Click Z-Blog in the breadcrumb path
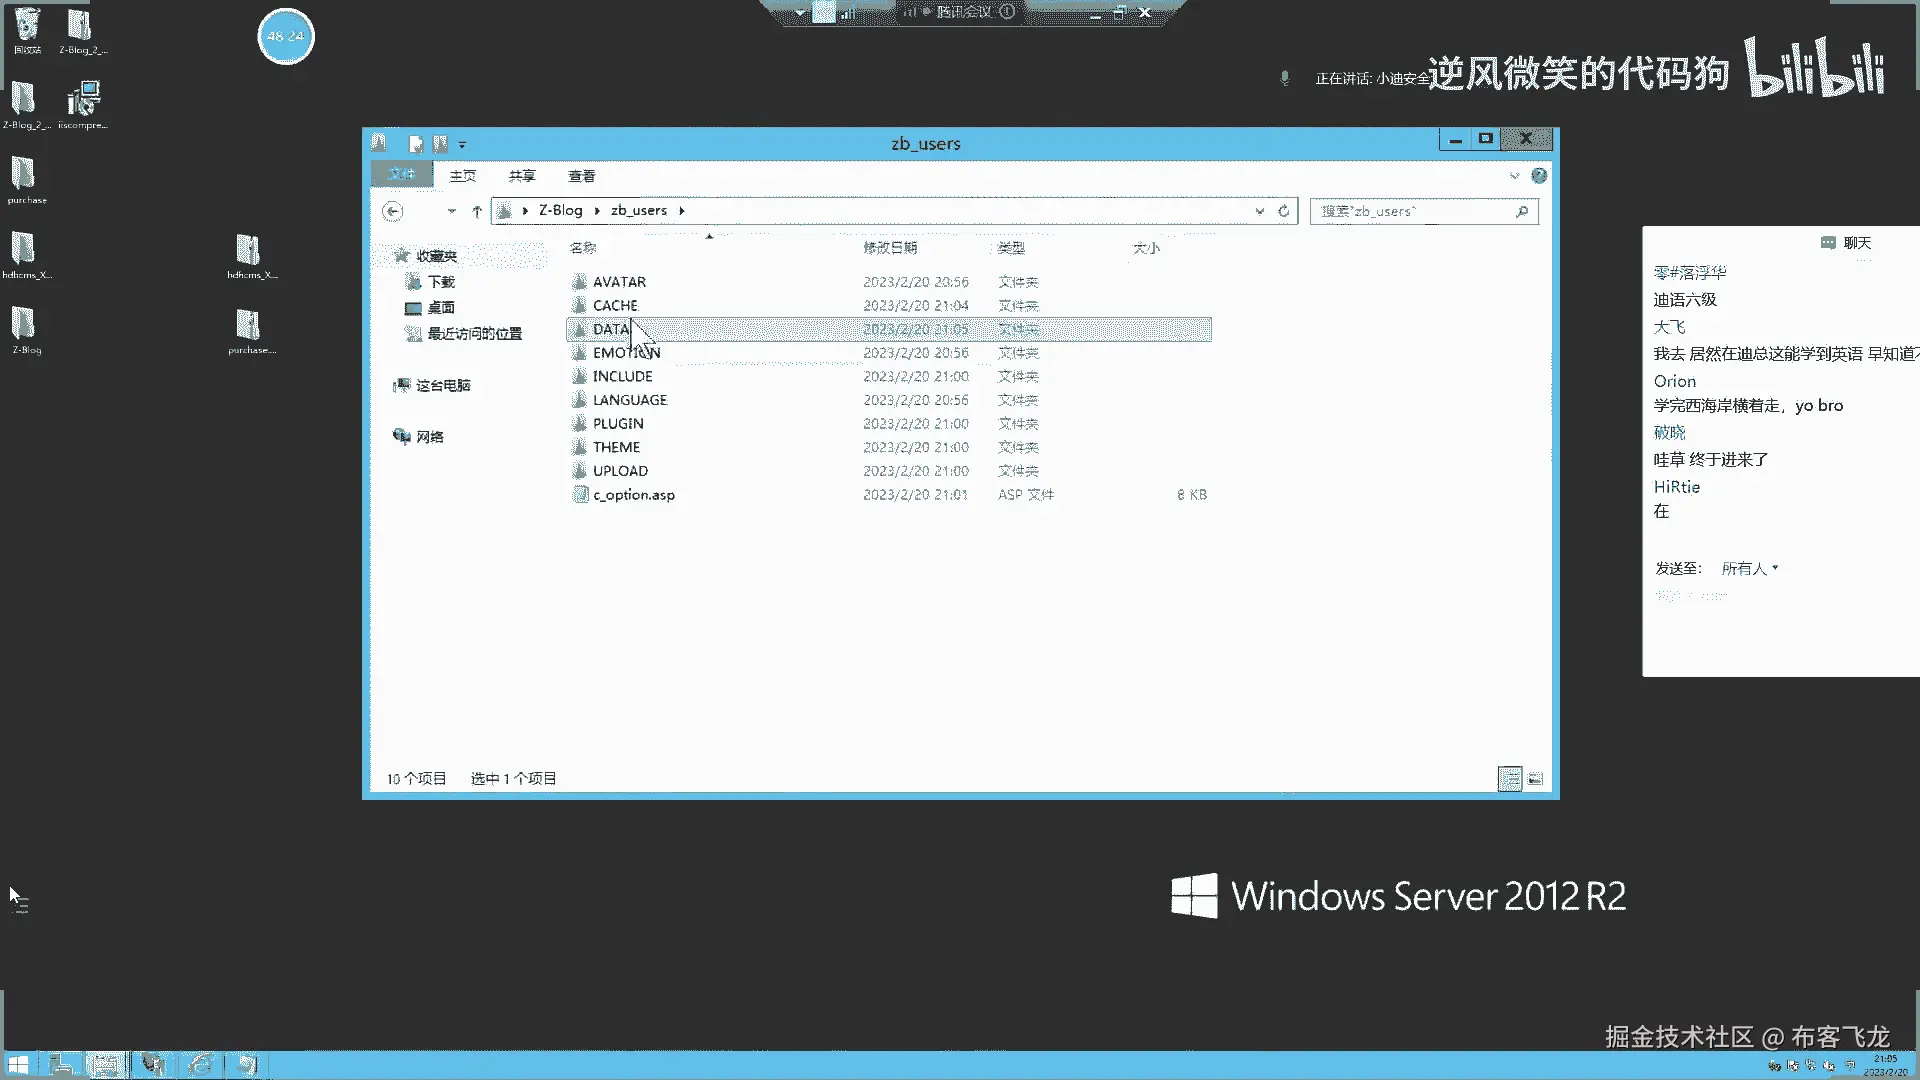Image resolution: width=1920 pixels, height=1080 pixels. (560, 210)
